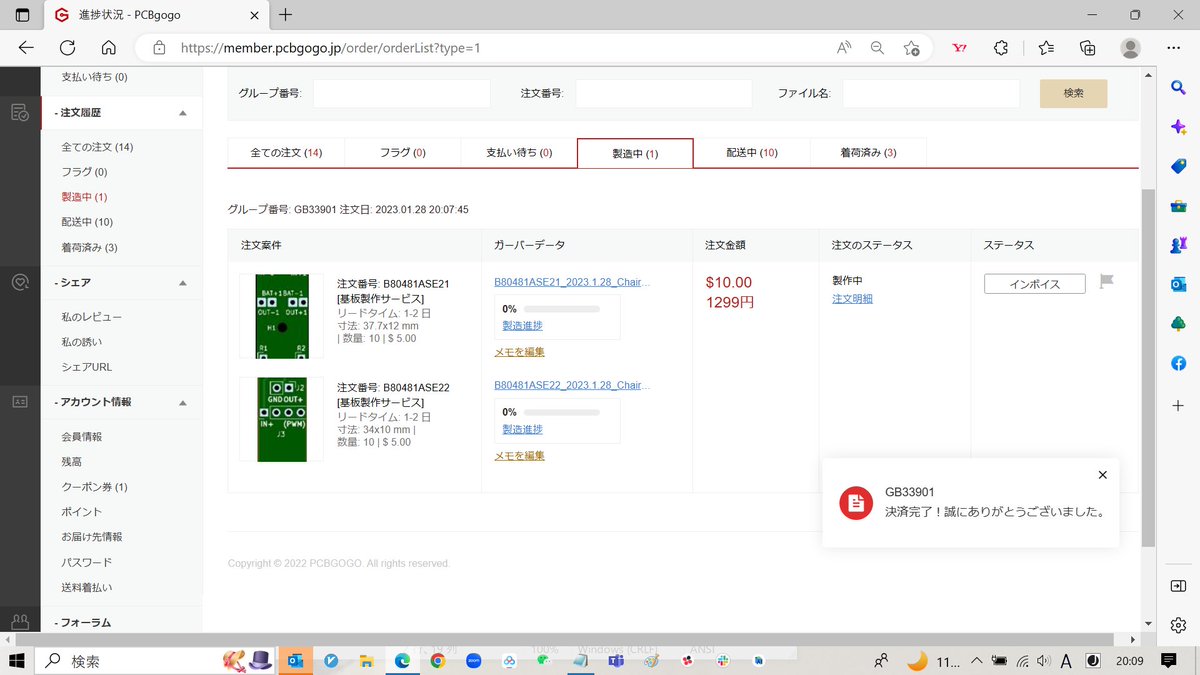Image resolution: width=1200 pixels, height=675 pixels.
Task: Switch to the 配送中 (10) tab
Action: pos(751,152)
